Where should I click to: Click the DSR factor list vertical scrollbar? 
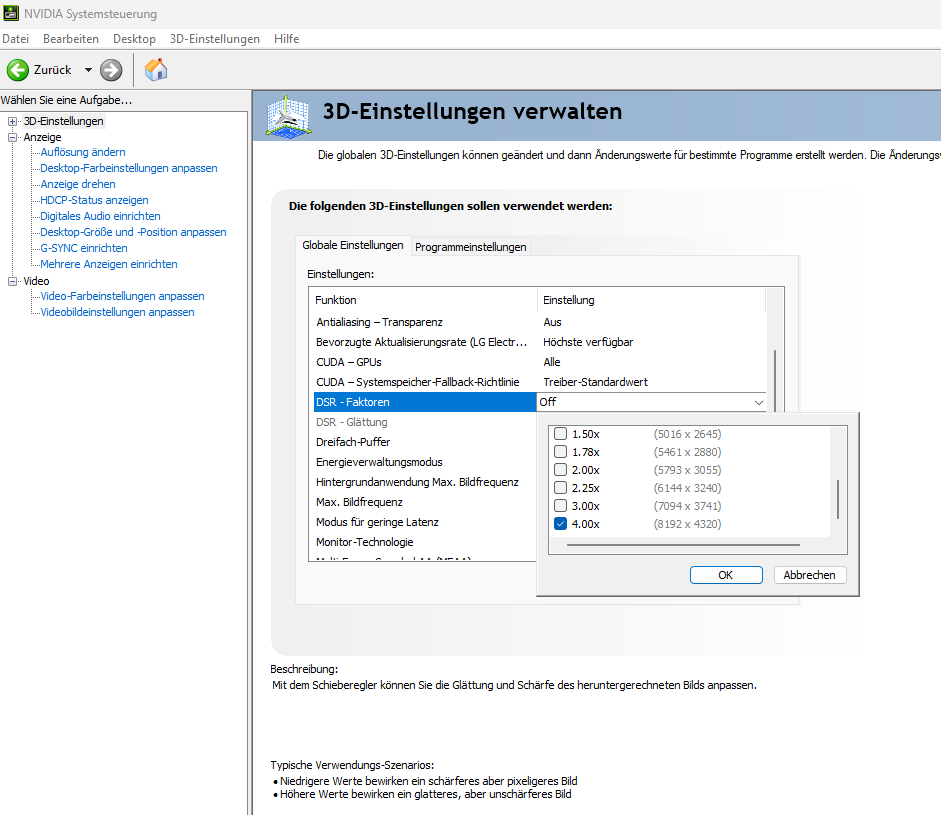click(838, 499)
